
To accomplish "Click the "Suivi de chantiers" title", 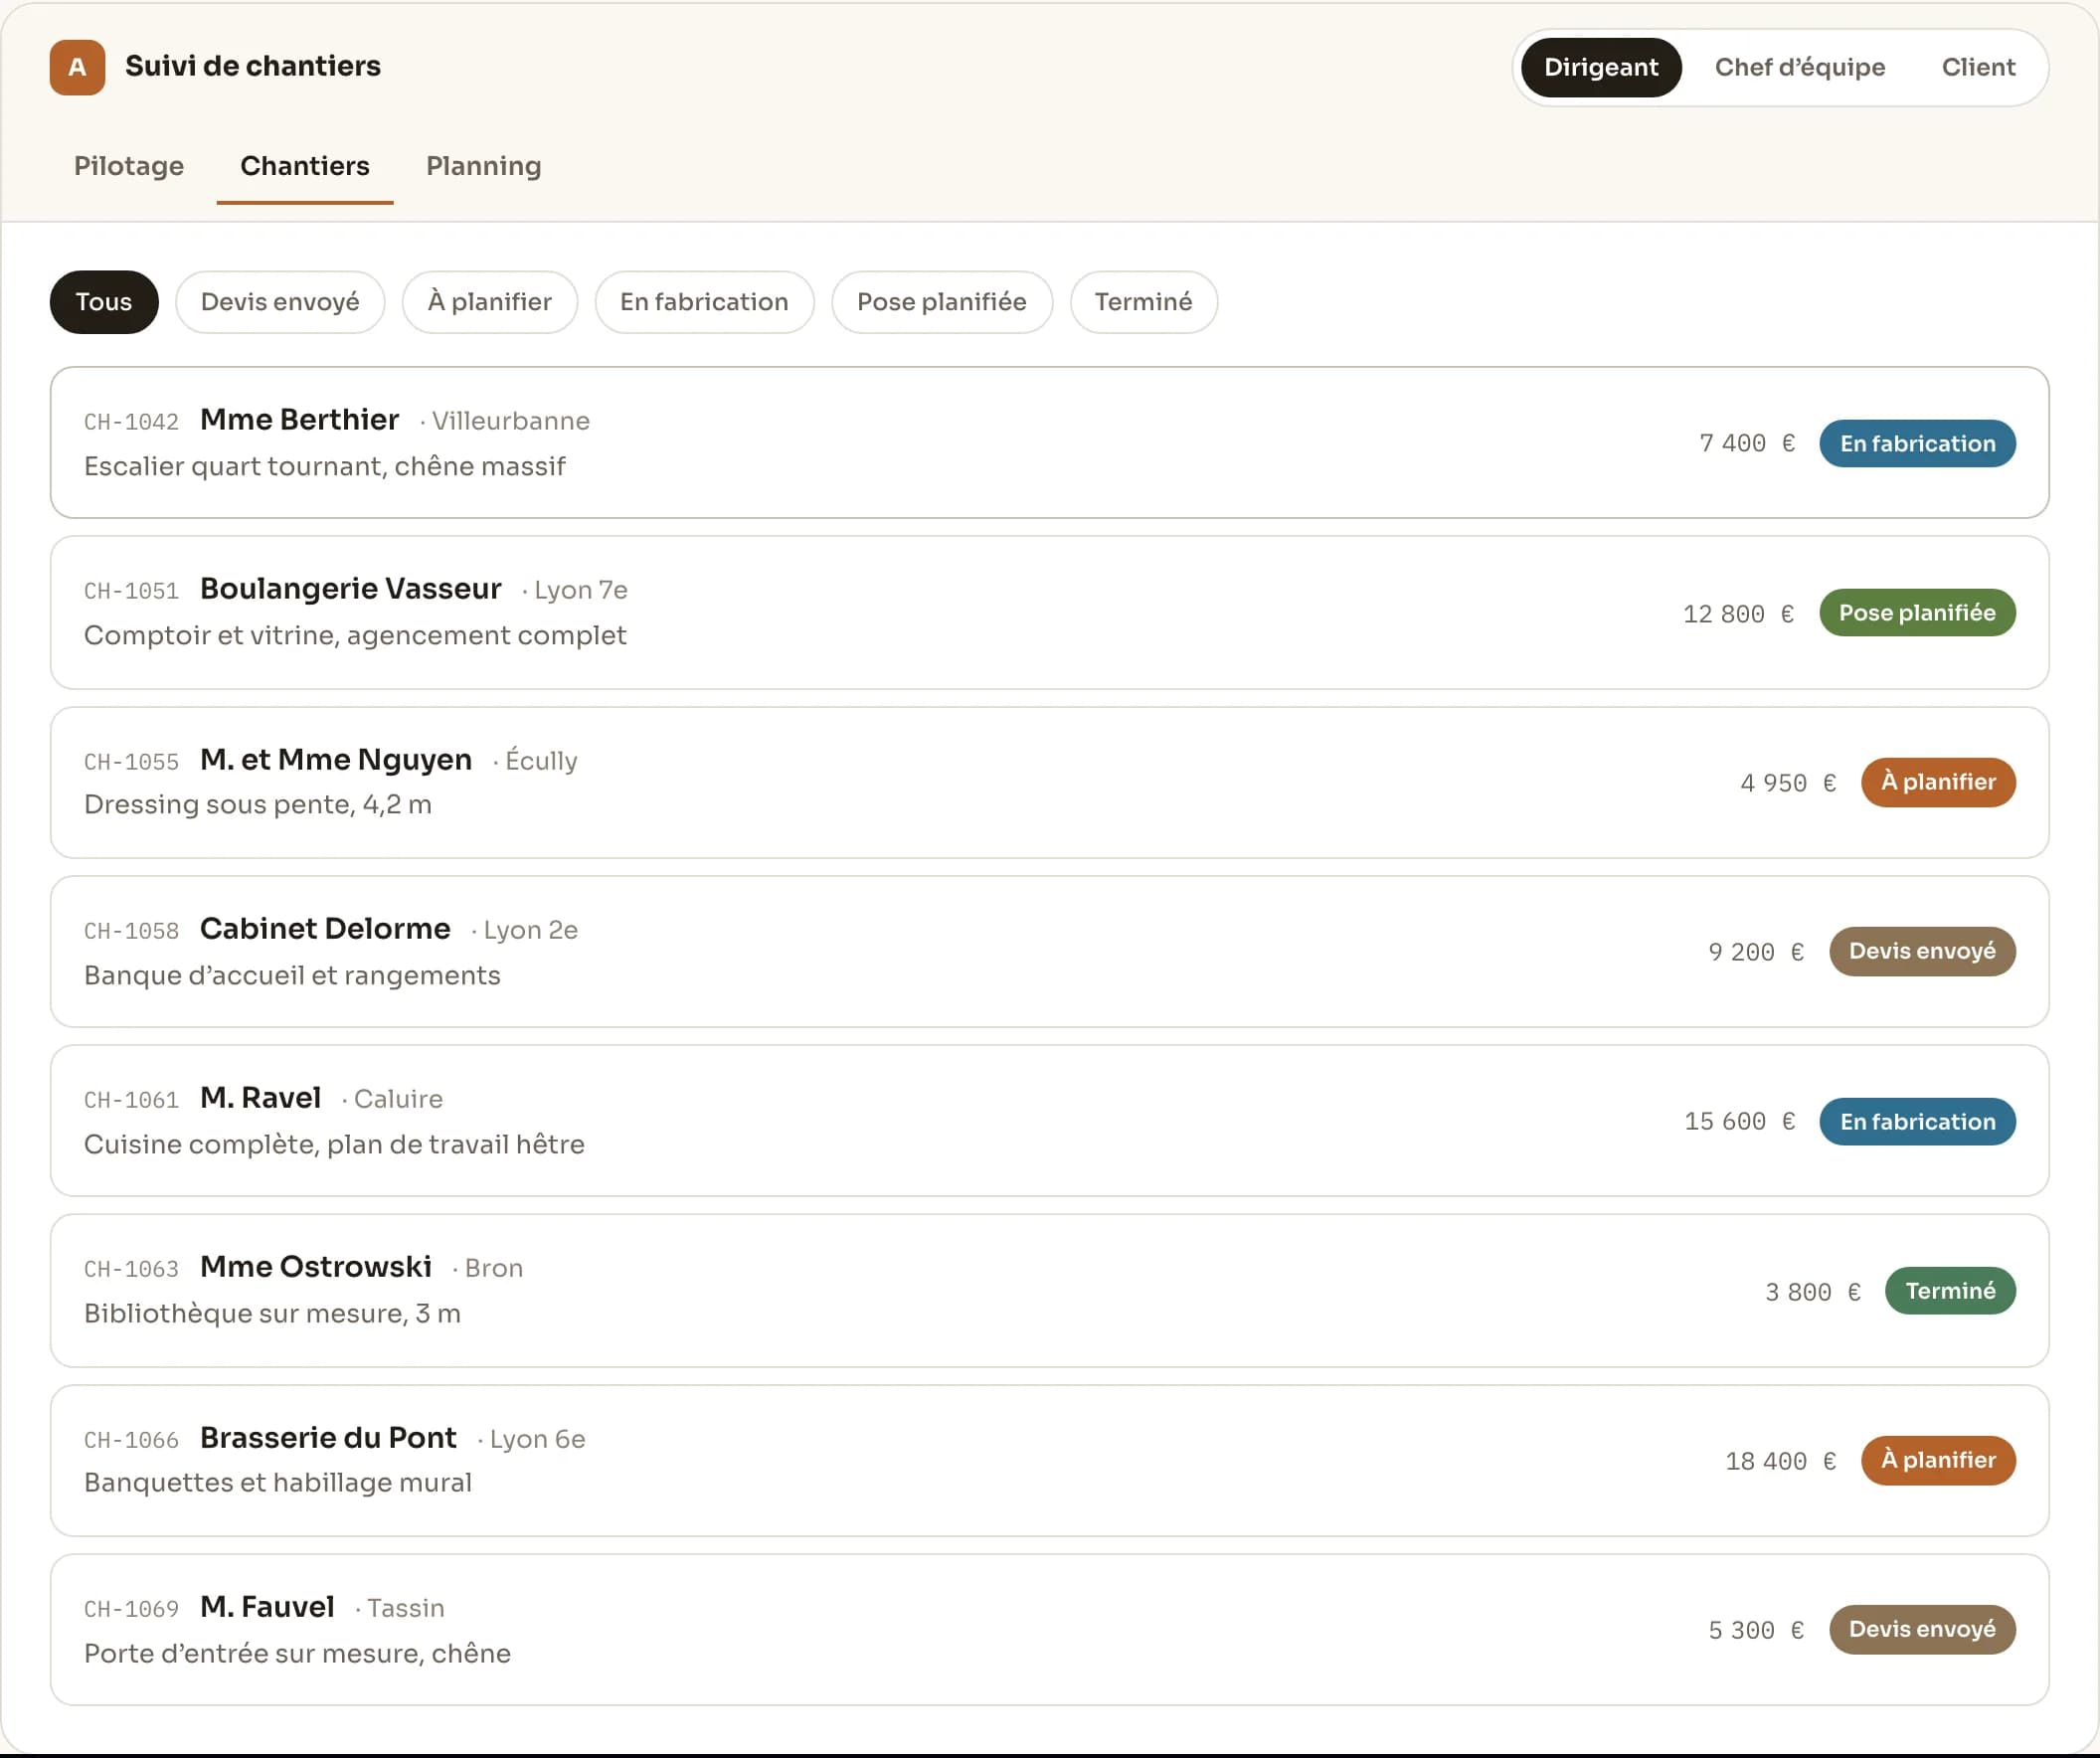I will pyautogui.click(x=253, y=66).
